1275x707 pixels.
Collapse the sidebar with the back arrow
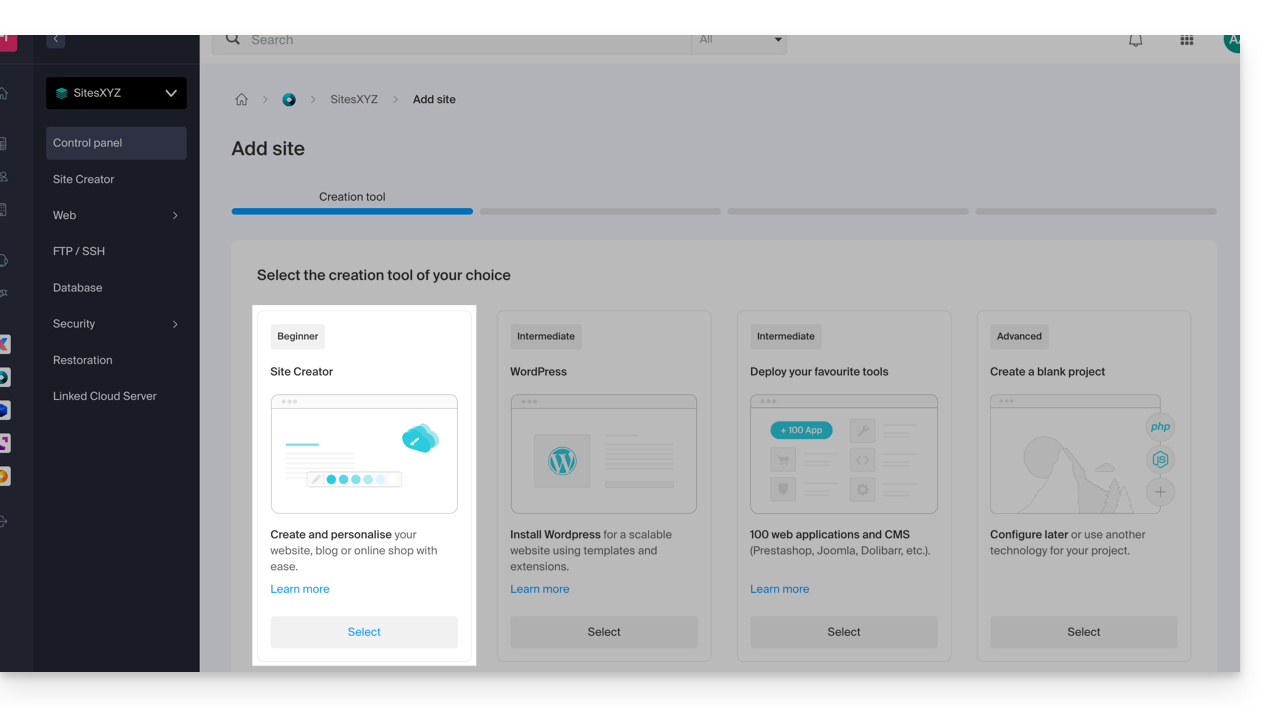click(56, 40)
